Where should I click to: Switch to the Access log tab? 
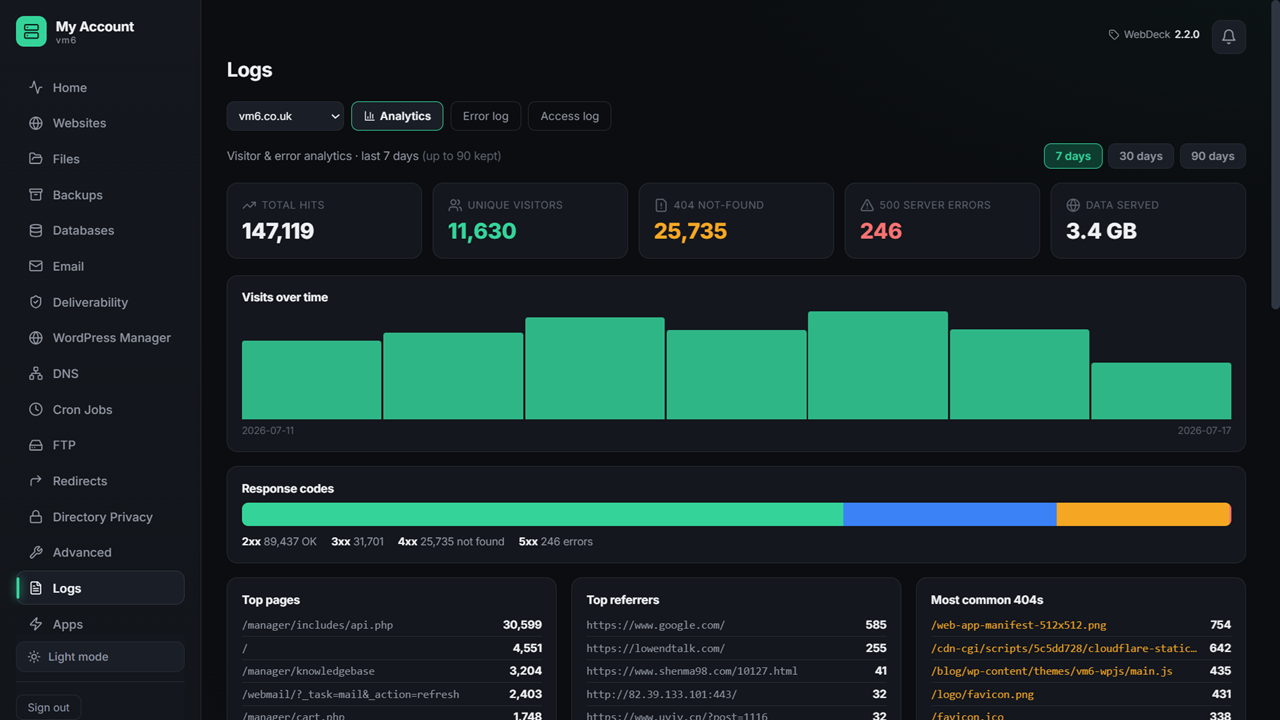point(570,116)
